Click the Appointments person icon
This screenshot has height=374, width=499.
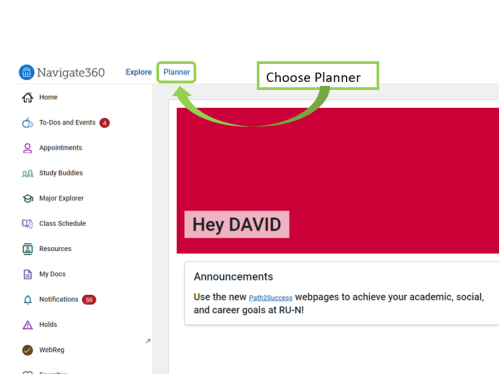pyautogui.click(x=28, y=148)
